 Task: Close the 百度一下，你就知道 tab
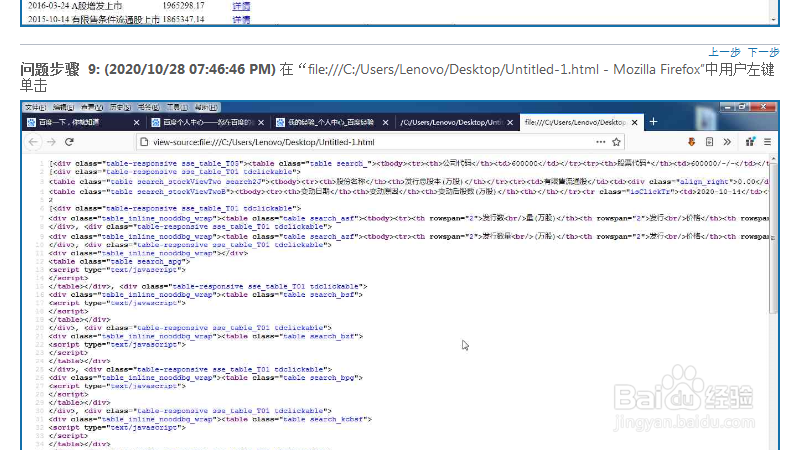point(136,122)
